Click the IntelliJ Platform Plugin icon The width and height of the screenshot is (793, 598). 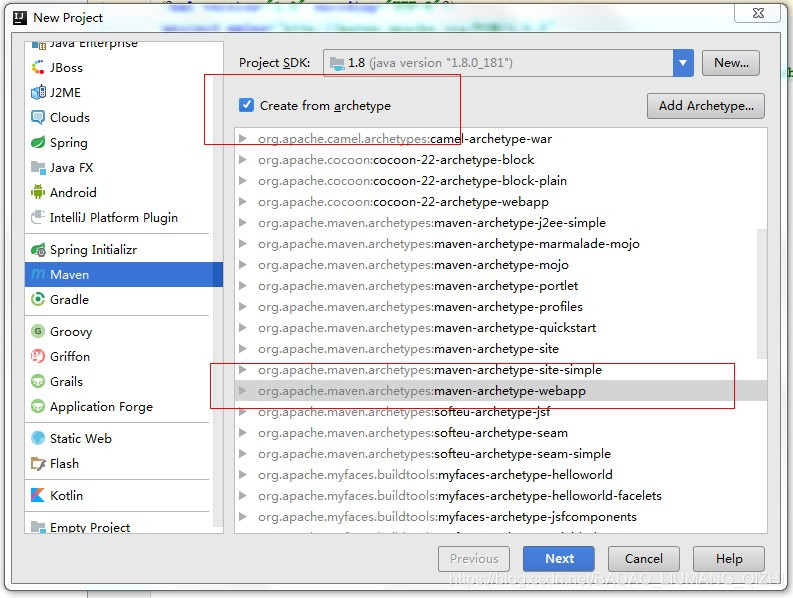pyautogui.click(x=38, y=217)
